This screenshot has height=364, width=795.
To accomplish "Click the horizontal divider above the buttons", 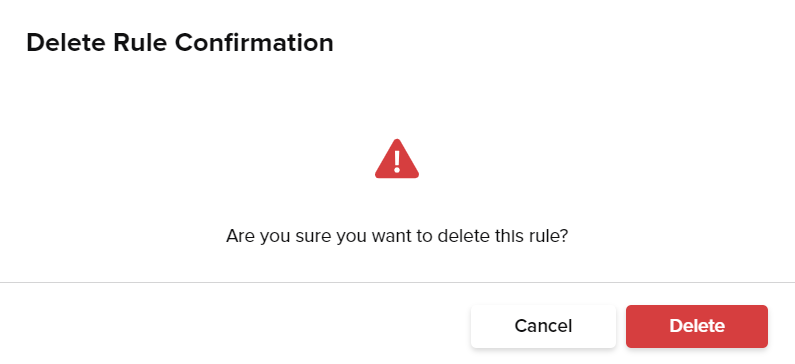I will coord(398,282).
